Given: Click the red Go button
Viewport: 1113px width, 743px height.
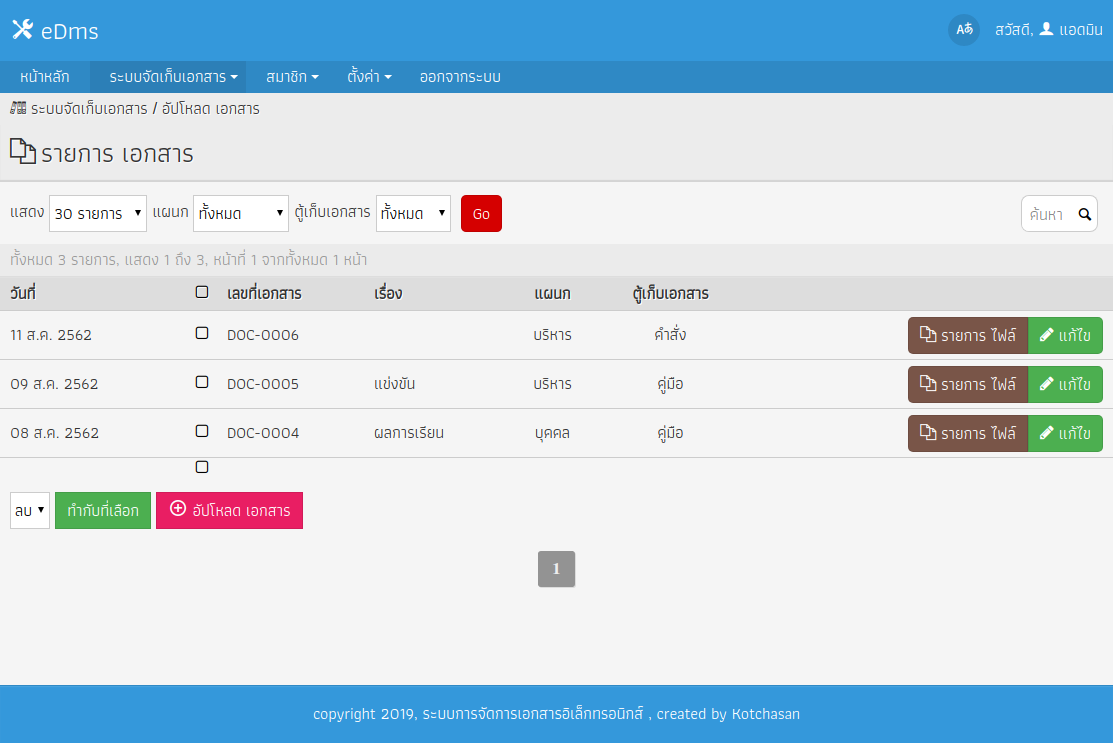Looking at the screenshot, I should point(481,214).
